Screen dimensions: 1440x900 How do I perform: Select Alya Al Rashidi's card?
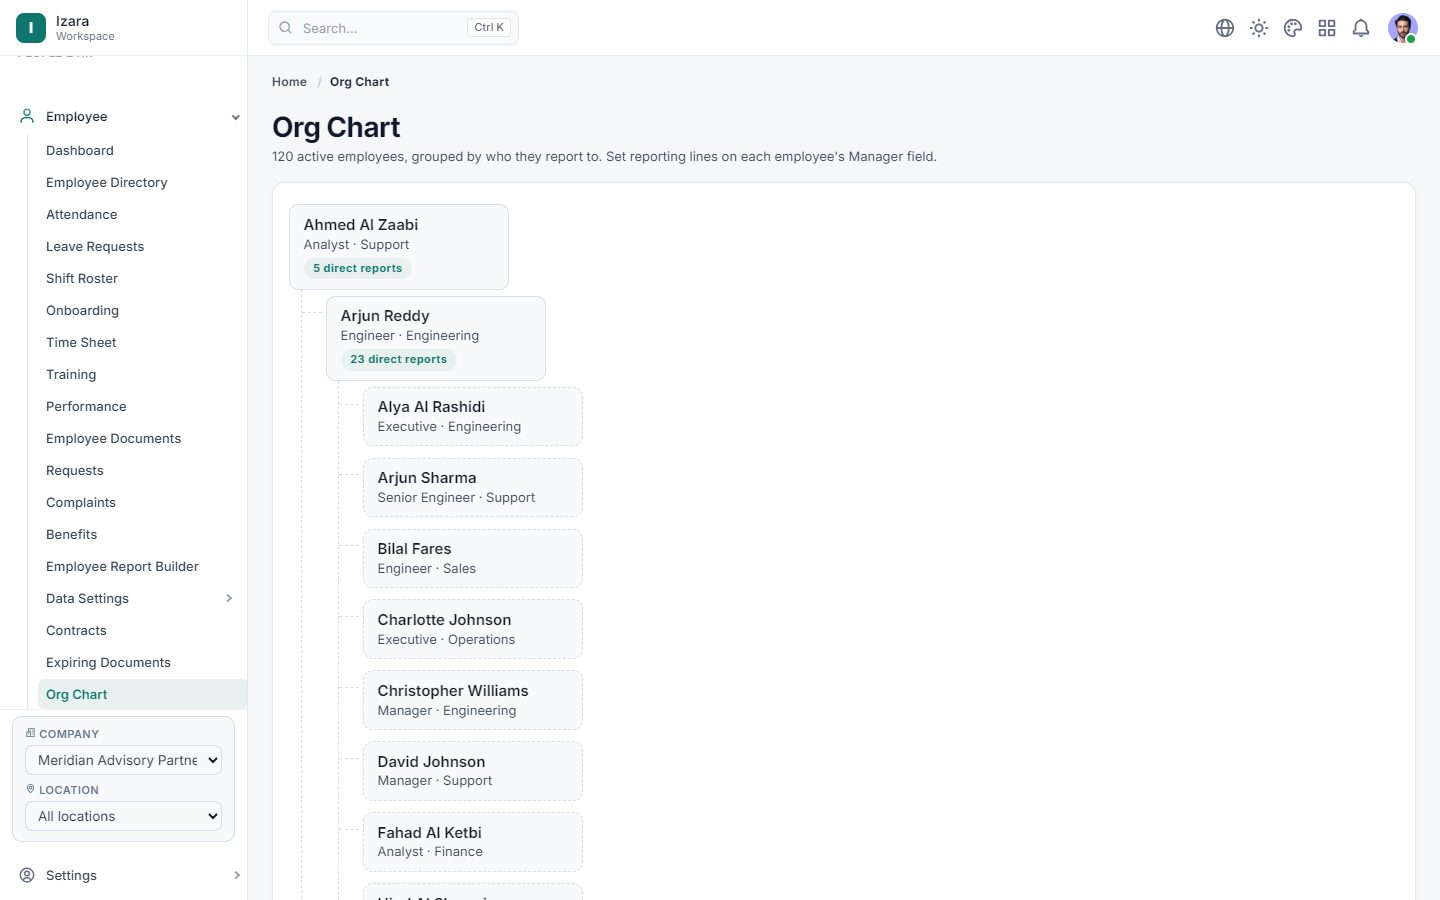473,416
